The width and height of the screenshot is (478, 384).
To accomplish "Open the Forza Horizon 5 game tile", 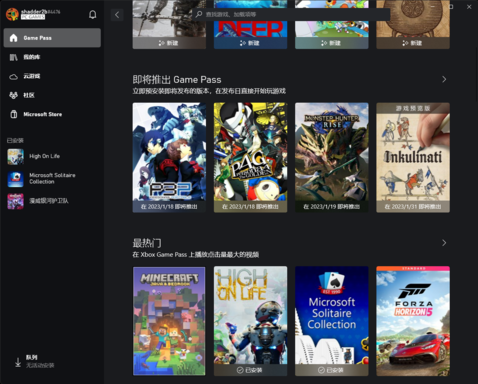I will [413, 321].
